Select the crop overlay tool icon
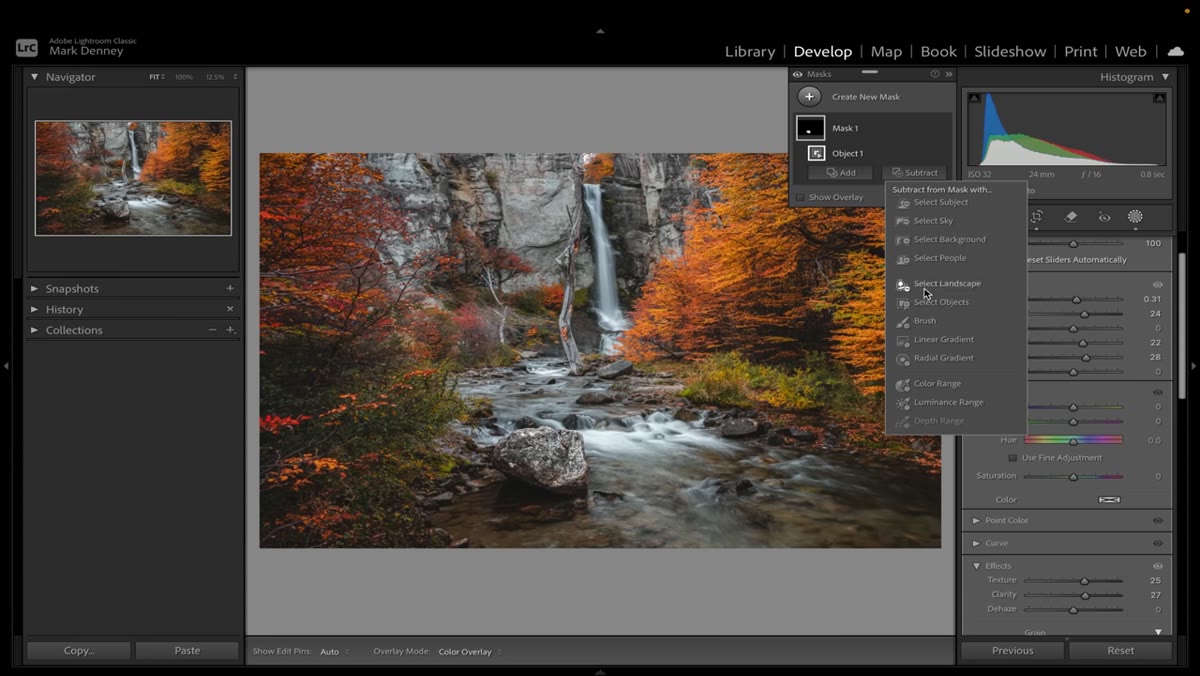1200x676 pixels. pyautogui.click(x=1037, y=216)
